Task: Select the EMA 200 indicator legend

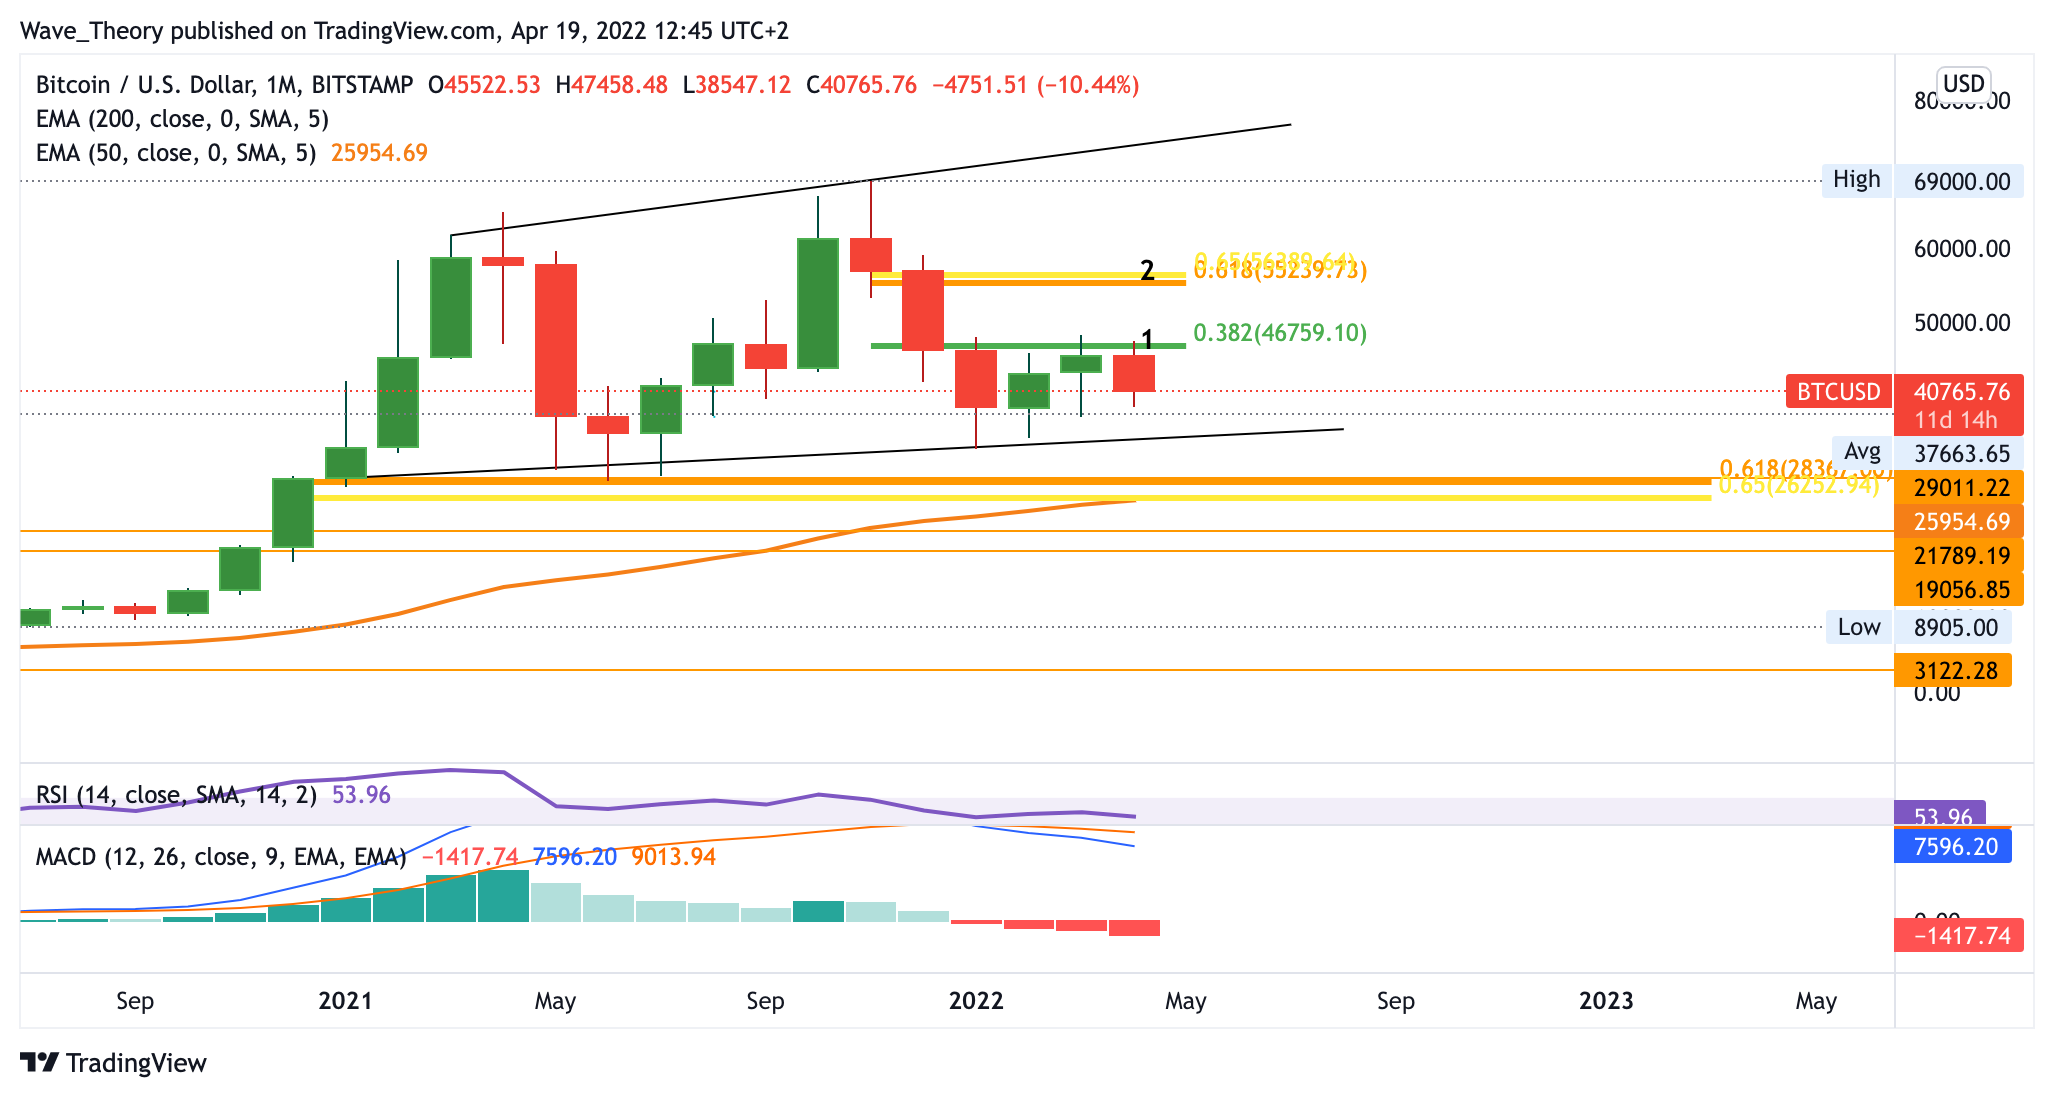Action: 182,119
